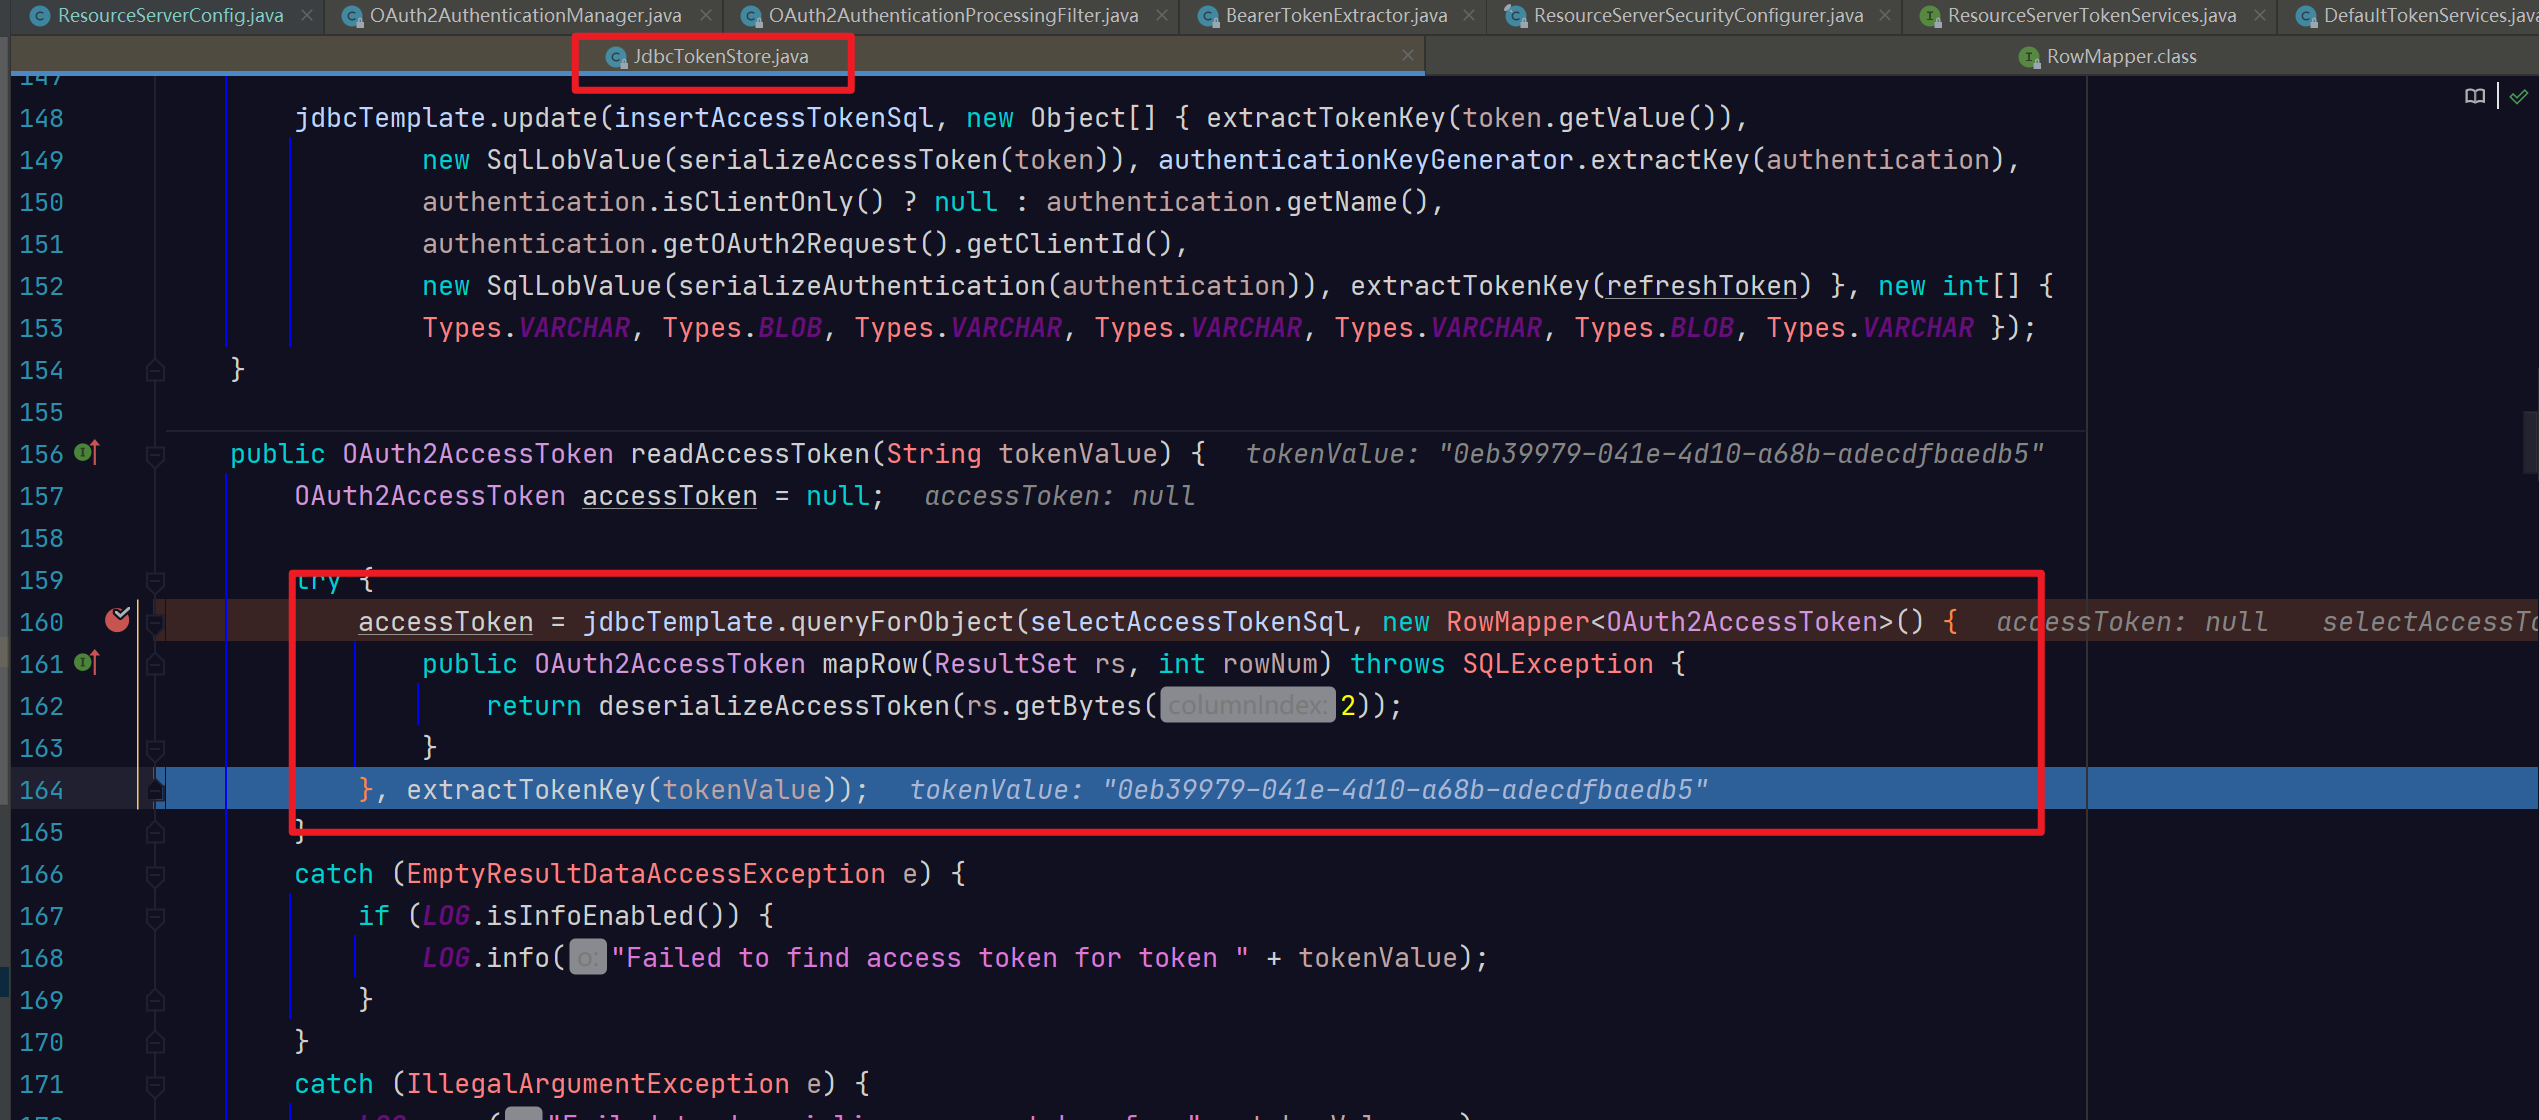Click fold end marker at line 170
Screen dimensions: 2539x1120
(x=155, y=1042)
